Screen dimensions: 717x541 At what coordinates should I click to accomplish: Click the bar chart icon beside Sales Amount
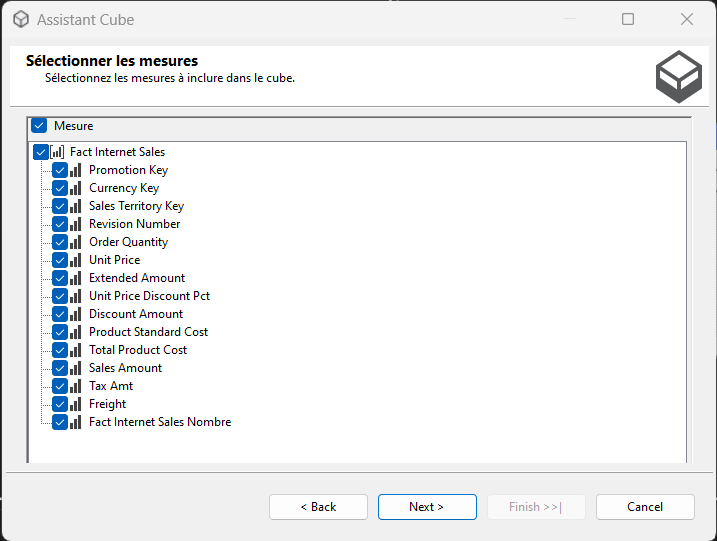(75, 368)
